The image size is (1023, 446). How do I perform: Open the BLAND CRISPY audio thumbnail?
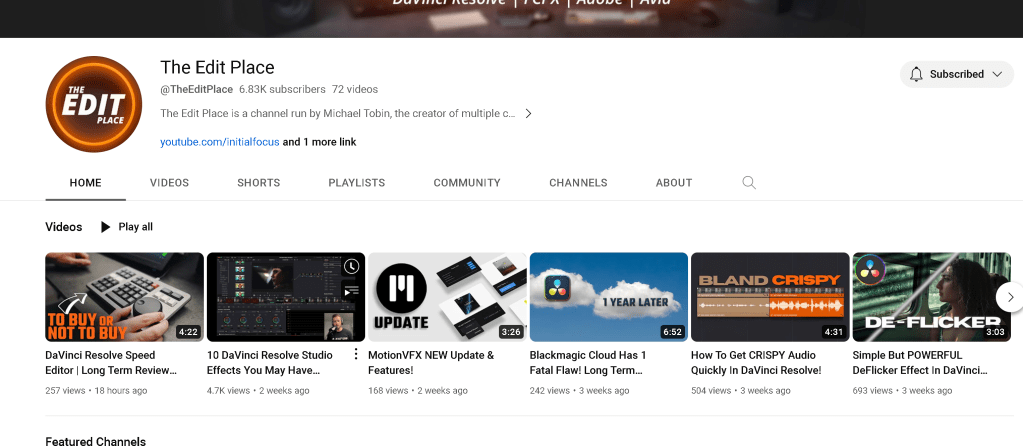pos(771,297)
